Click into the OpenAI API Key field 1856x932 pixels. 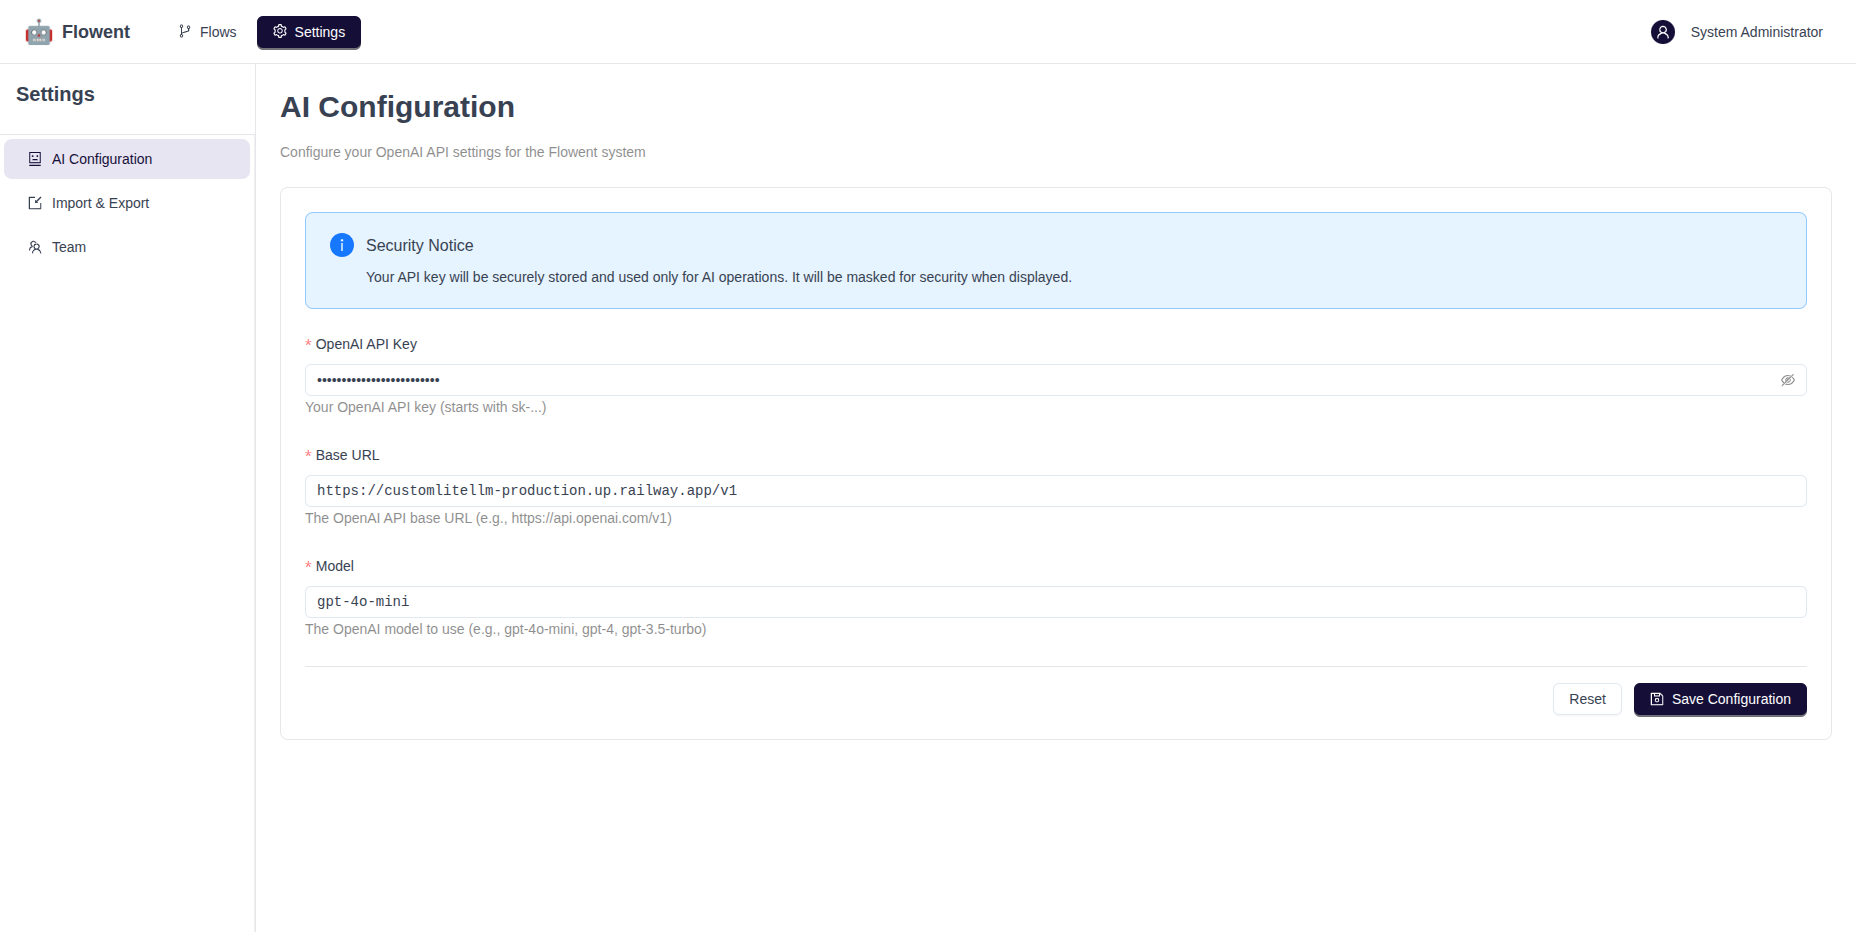[x=1040, y=380]
